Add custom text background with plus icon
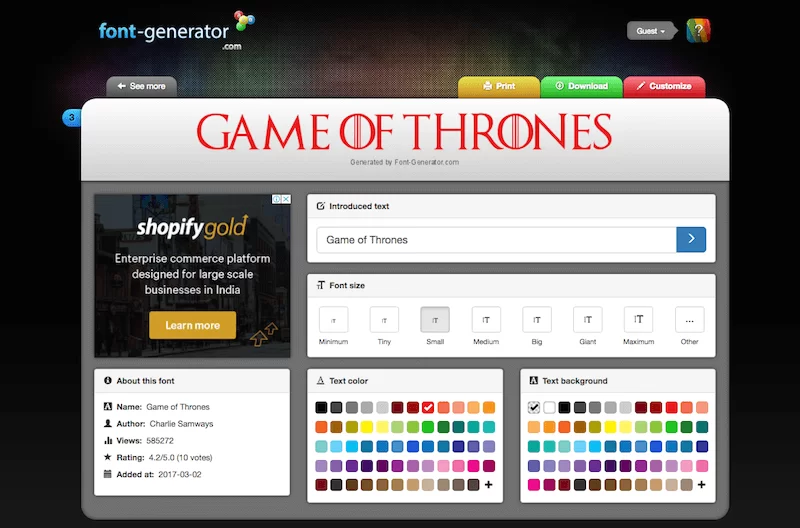 coord(702,485)
